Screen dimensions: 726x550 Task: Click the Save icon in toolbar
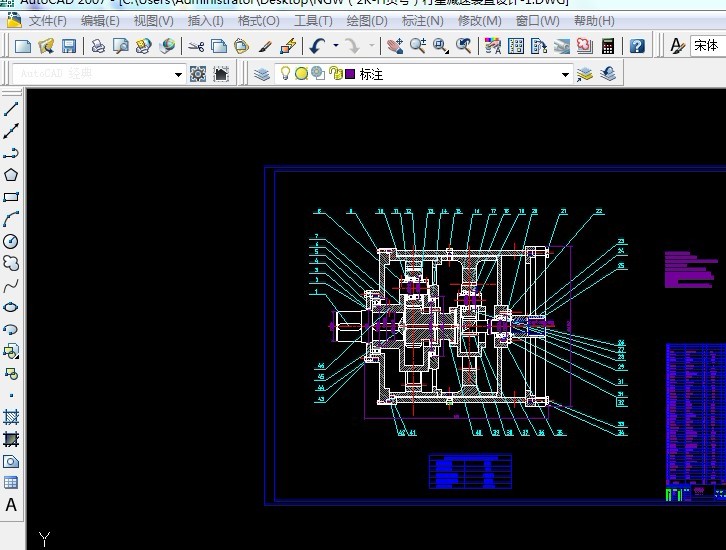click(69, 45)
